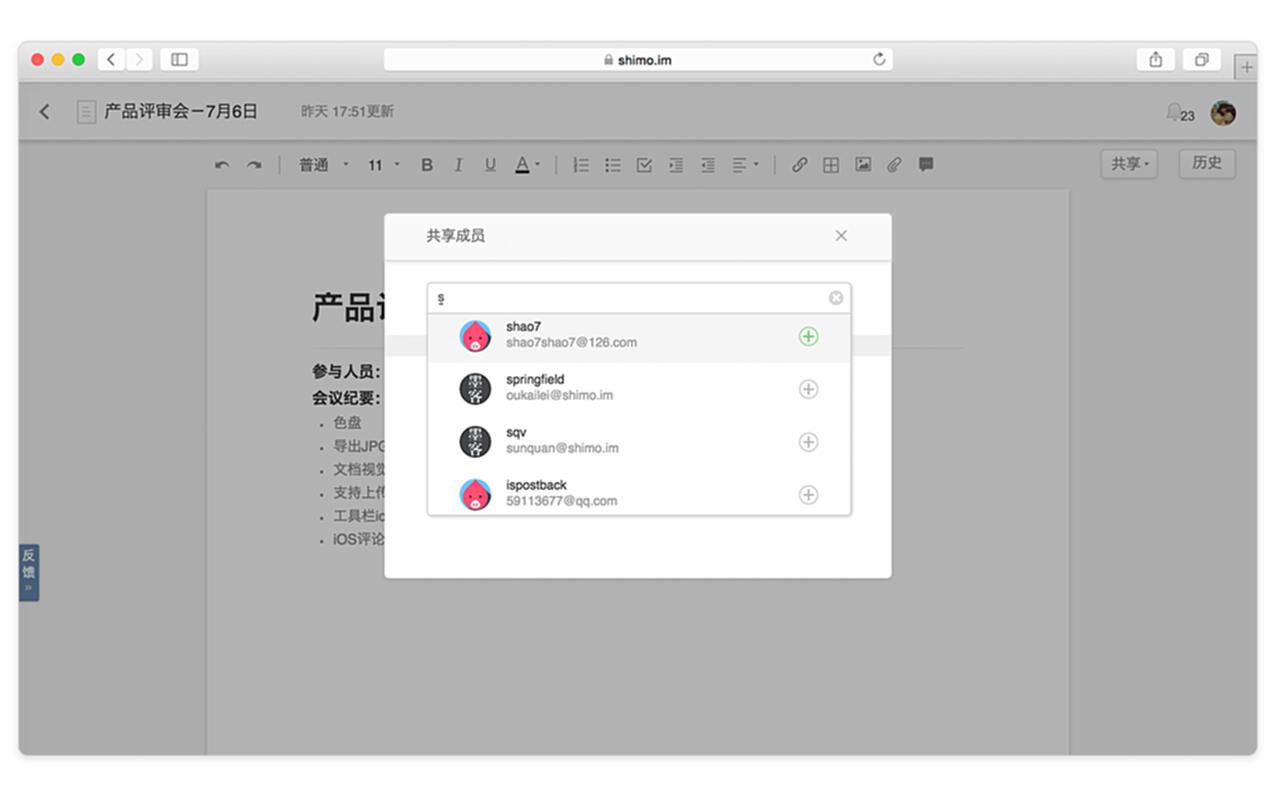The image size is (1280, 798).
Task: Open the font color picker
Action: (x=526, y=165)
